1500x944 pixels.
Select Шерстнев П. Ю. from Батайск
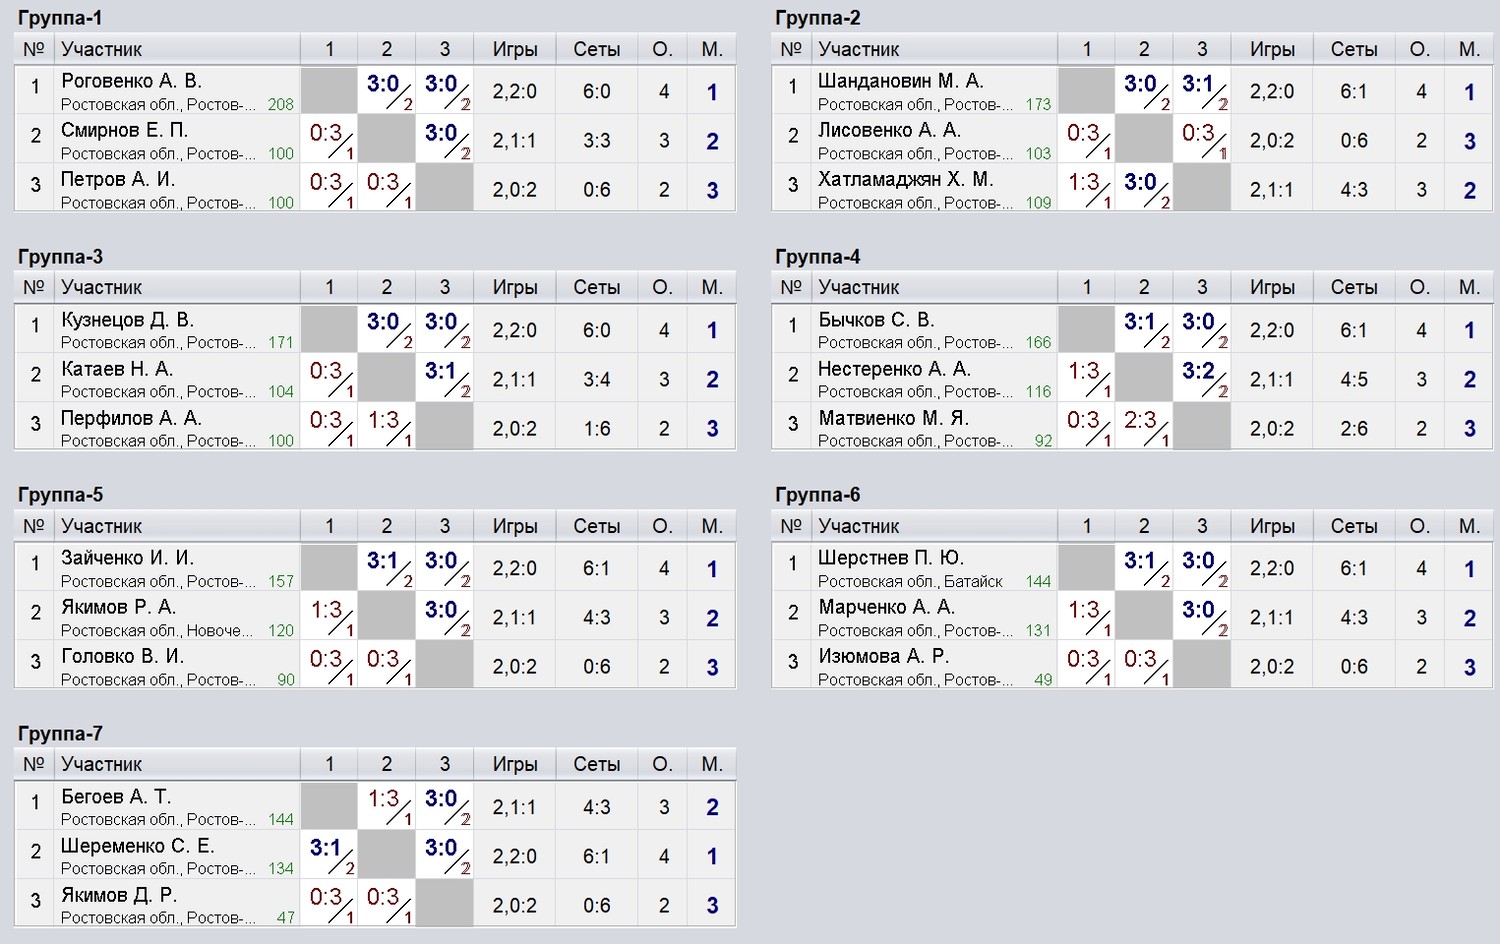click(x=891, y=558)
